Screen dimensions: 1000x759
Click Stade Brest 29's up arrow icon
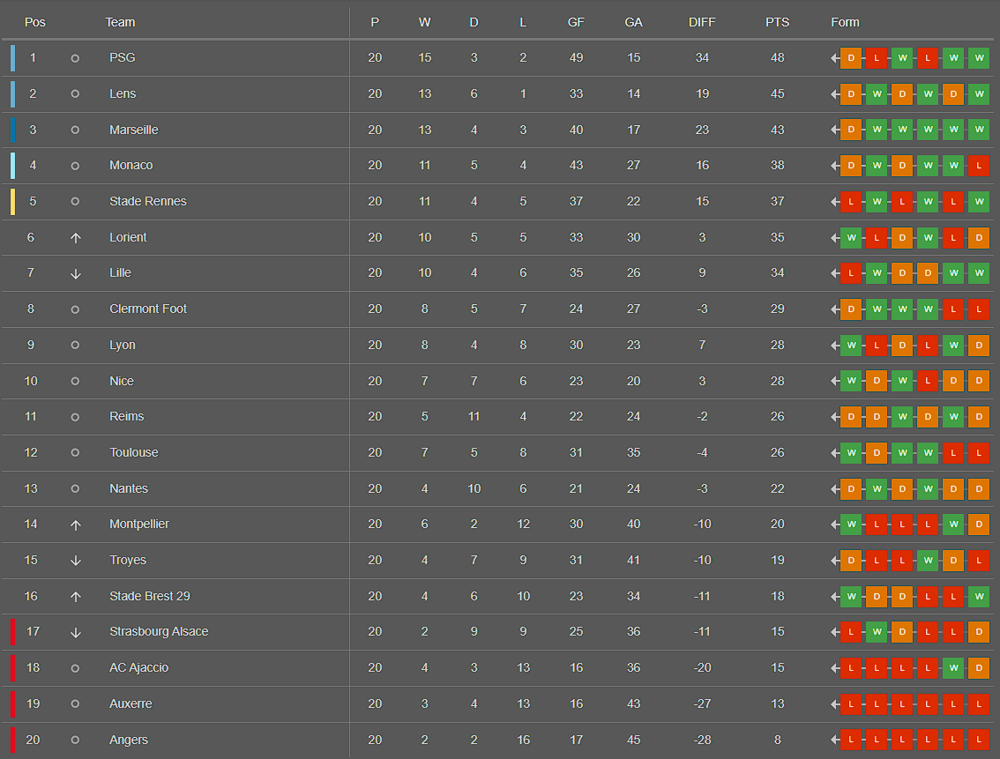coord(75,596)
